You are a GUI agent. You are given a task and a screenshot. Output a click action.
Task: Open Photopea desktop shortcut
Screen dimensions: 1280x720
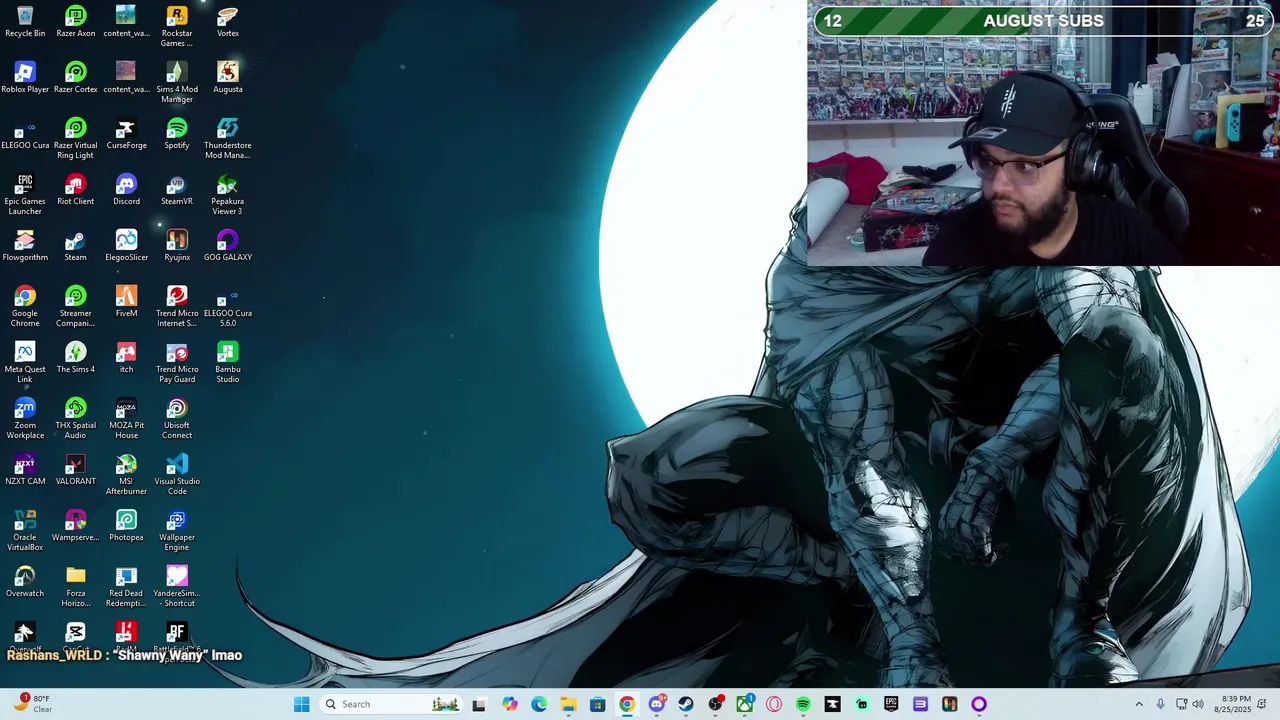[x=126, y=526]
